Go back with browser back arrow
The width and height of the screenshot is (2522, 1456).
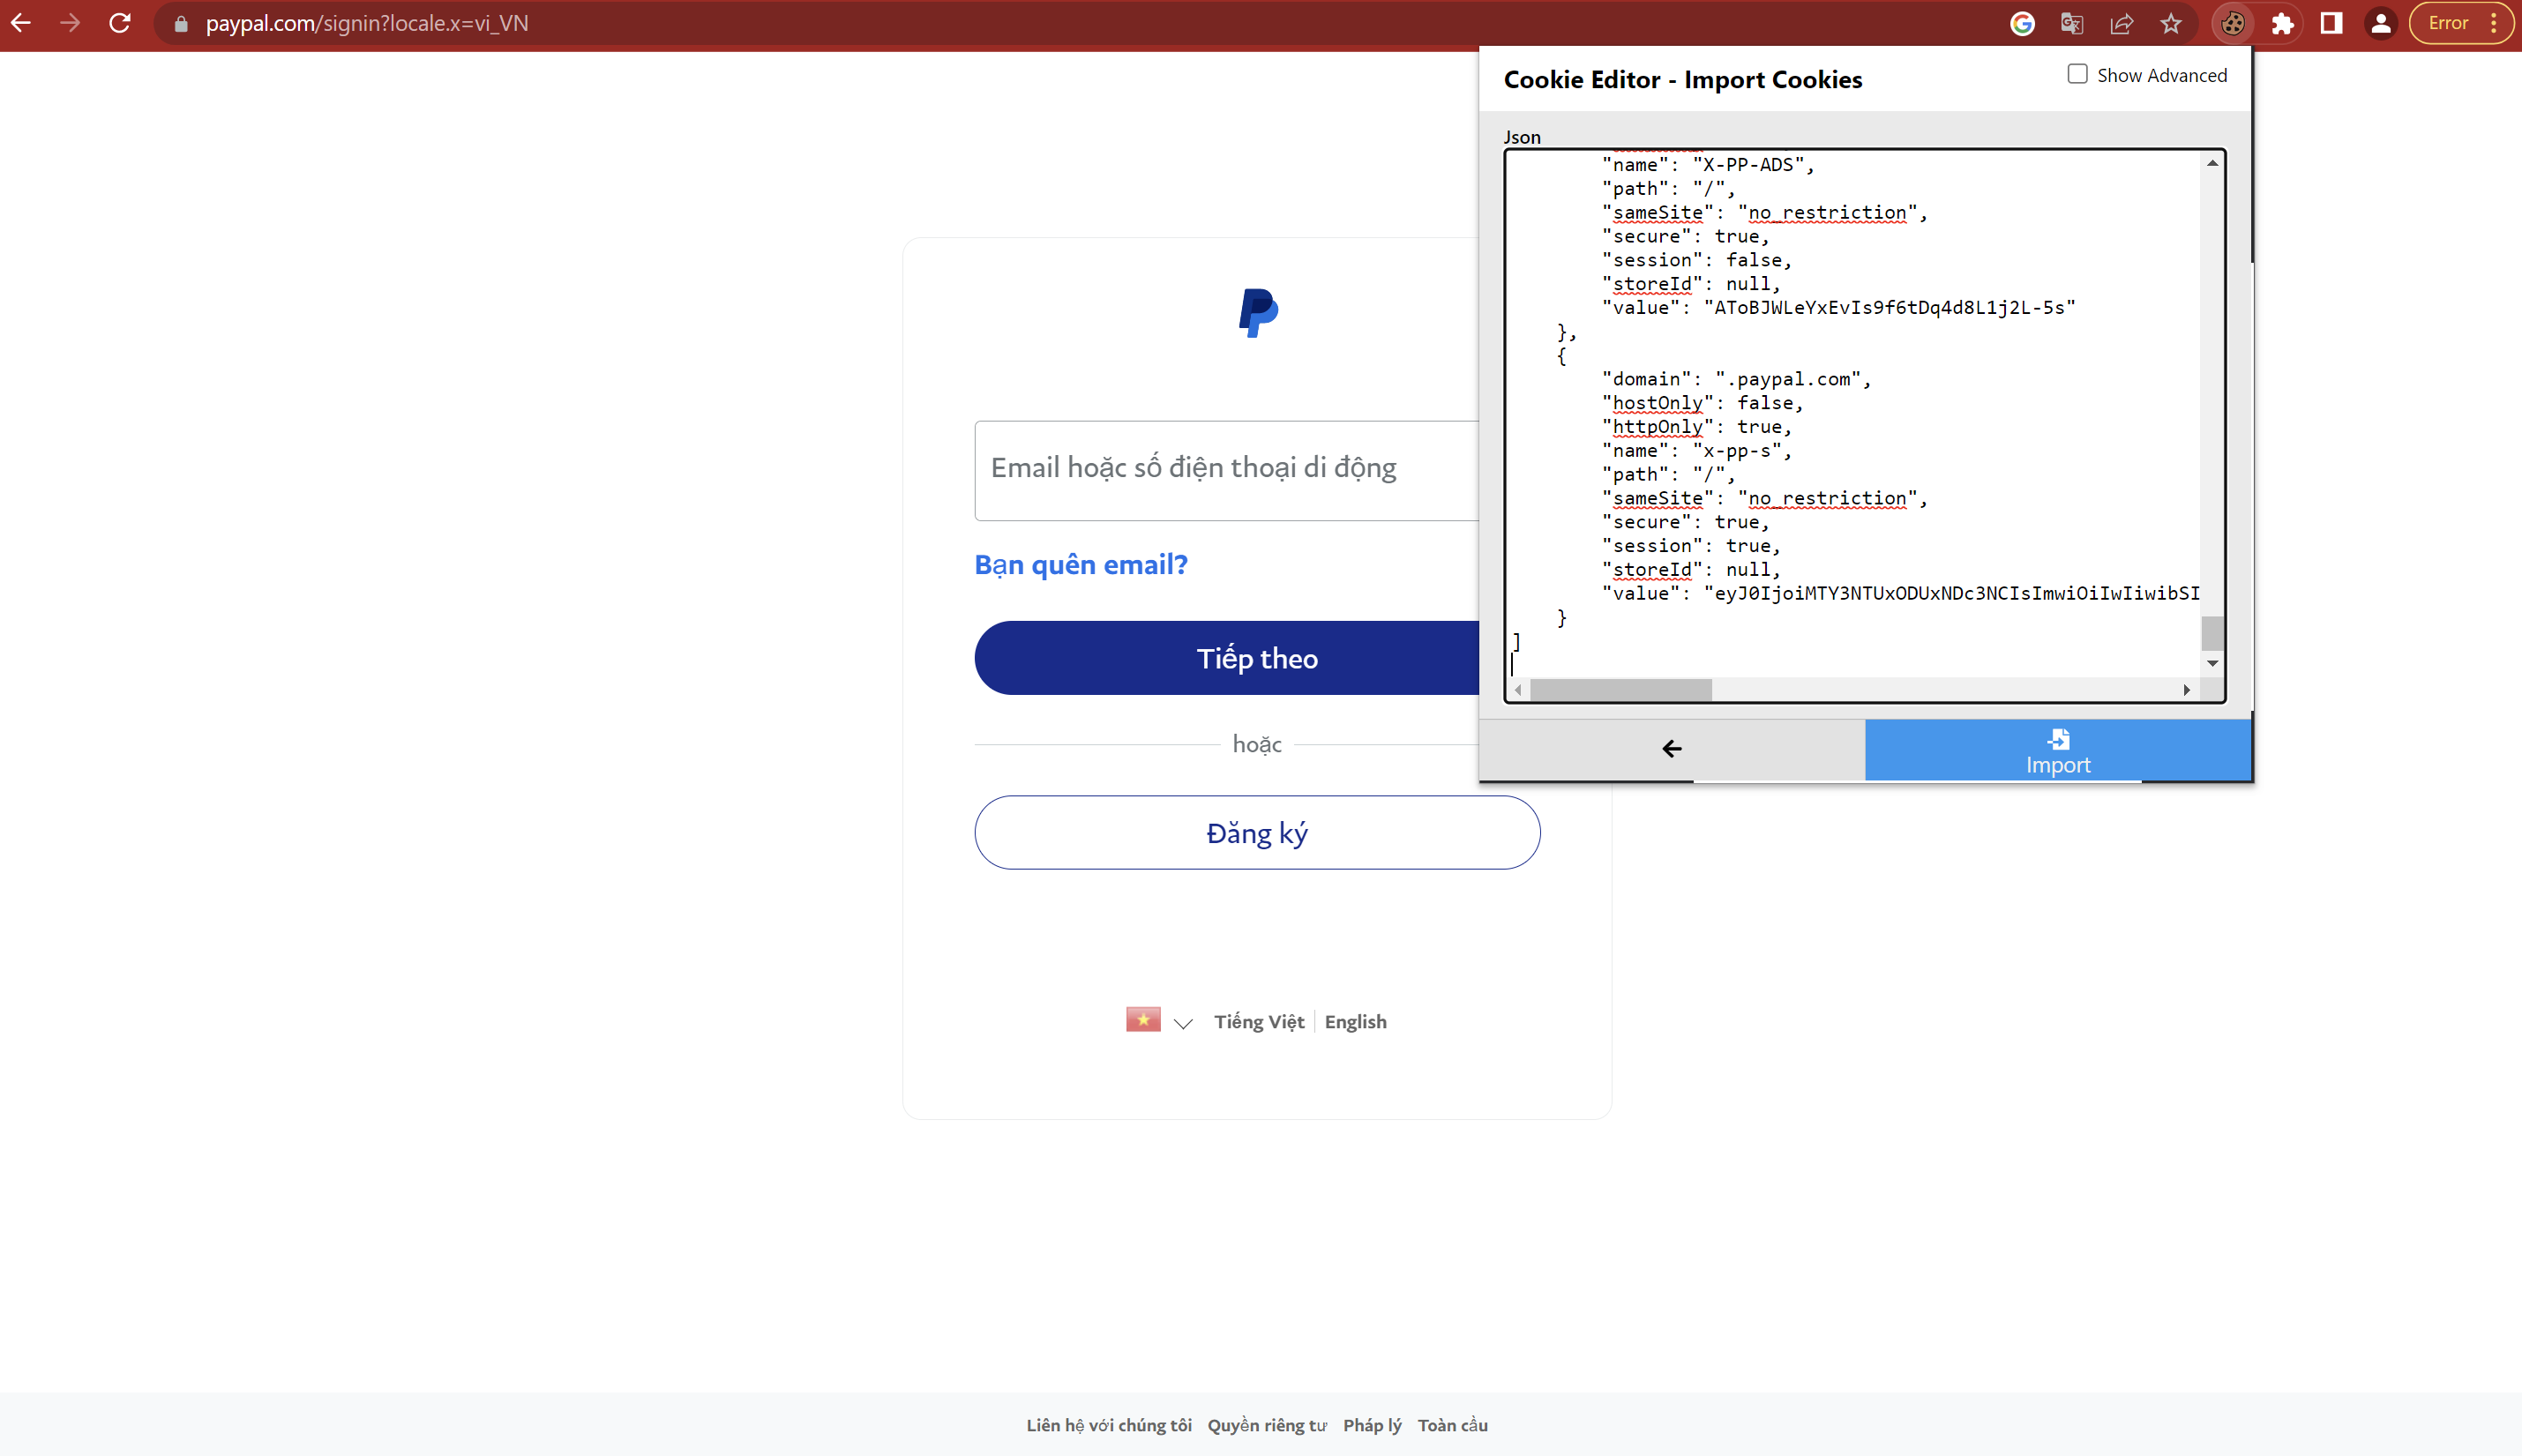pos(21,23)
